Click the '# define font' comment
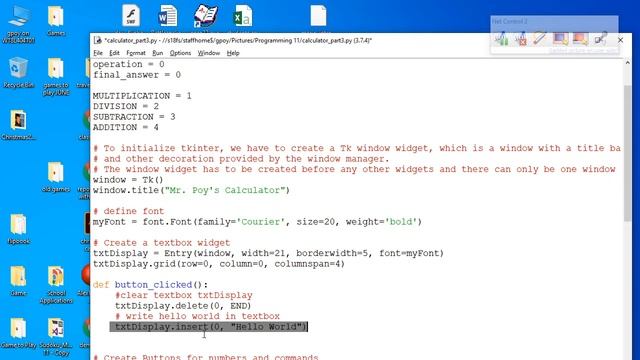Image resolution: width=640 pixels, height=360 pixels. coord(129,211)
